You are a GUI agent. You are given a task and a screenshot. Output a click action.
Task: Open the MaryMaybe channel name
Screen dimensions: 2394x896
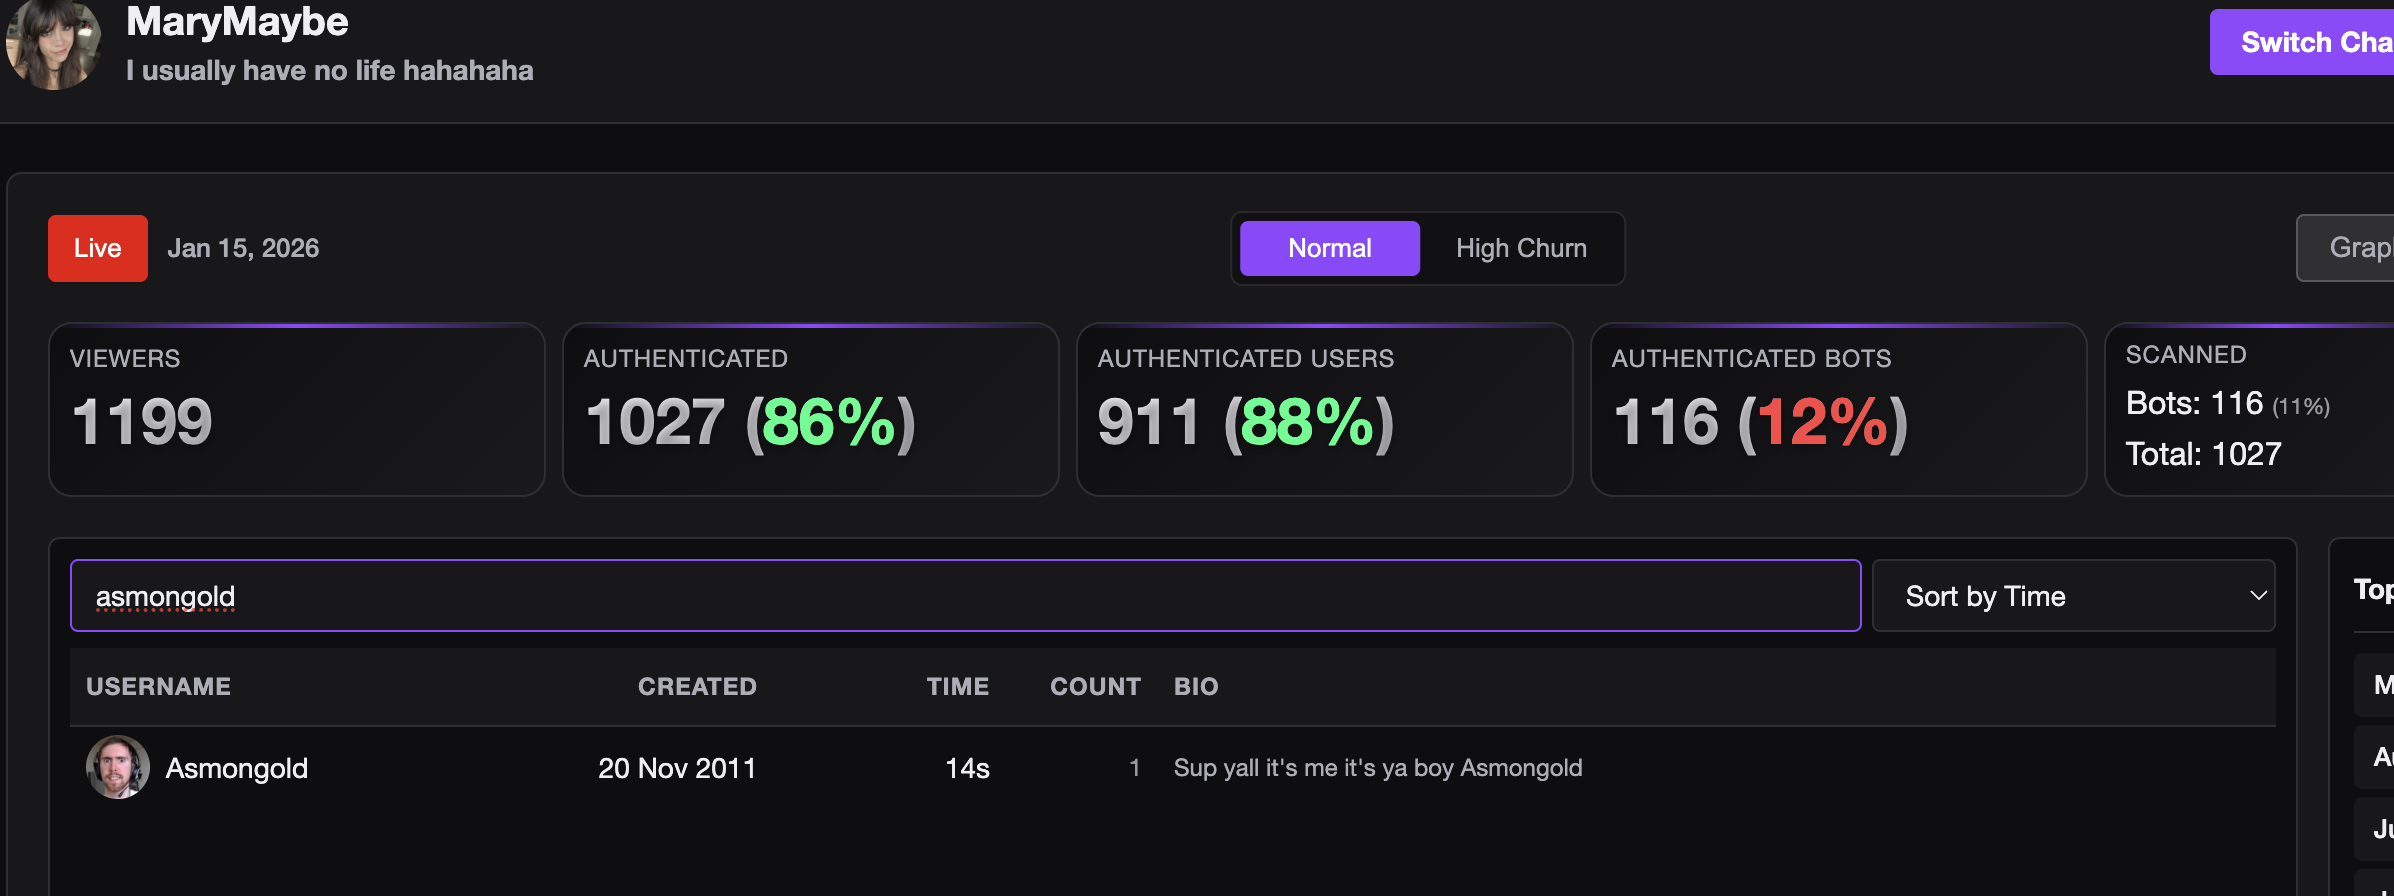point(237,21)
